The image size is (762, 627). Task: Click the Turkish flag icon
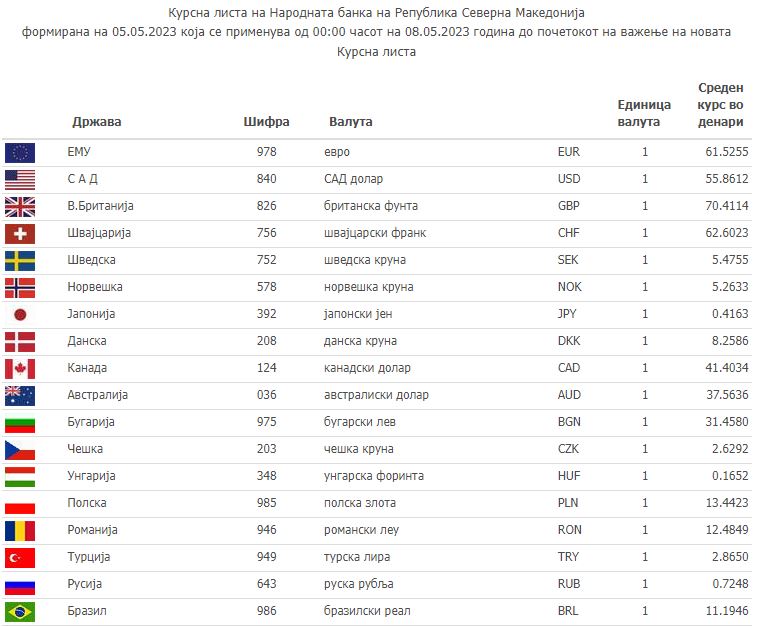coord(20,557)
